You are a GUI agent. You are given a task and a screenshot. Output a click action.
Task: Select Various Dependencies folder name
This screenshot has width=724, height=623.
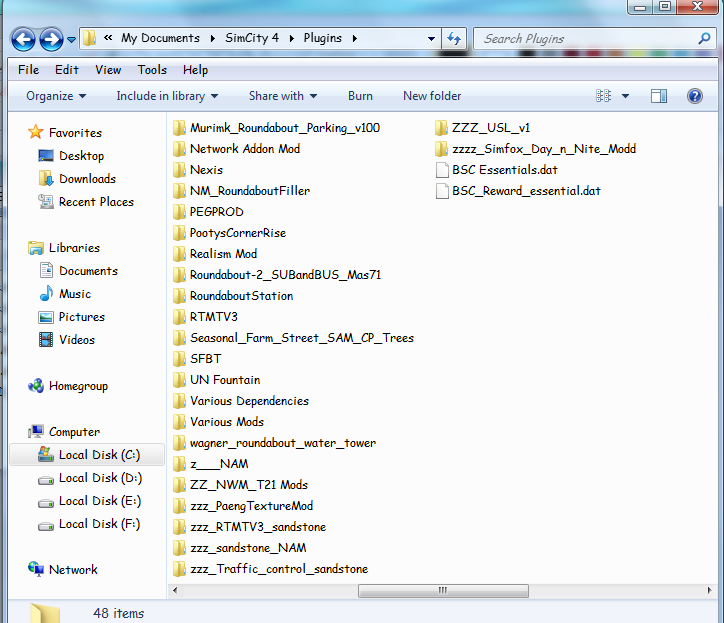coord(249,401)
